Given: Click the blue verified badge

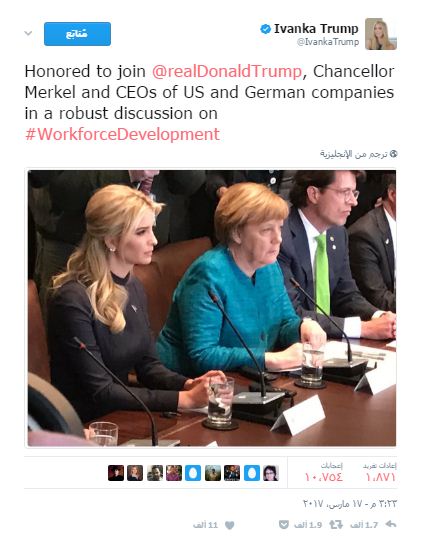Looking at the screenshot, I should tap(265, 29).
